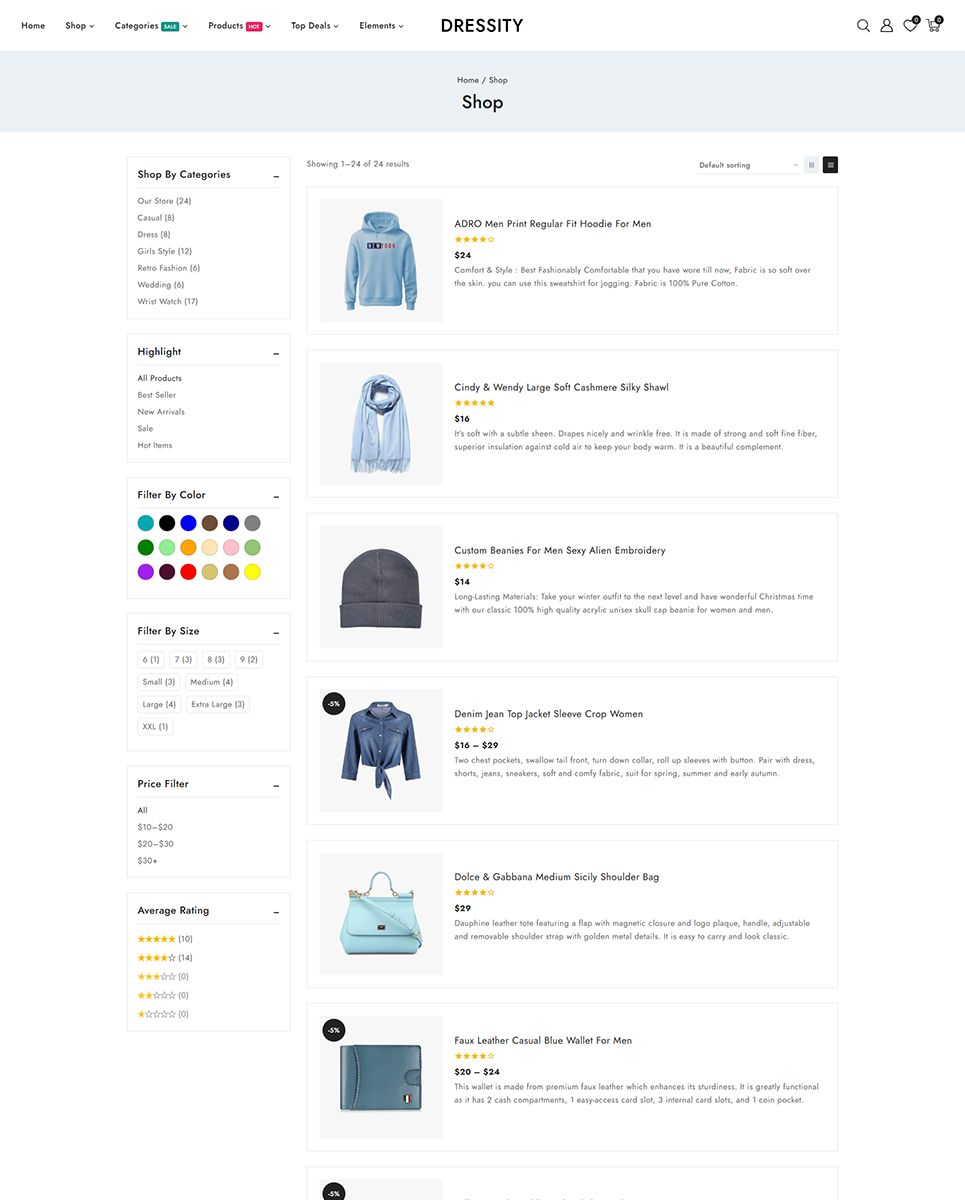The image size is (965, 1200).
Task: Click the DRESSITY logo
Action: point(481,26)
